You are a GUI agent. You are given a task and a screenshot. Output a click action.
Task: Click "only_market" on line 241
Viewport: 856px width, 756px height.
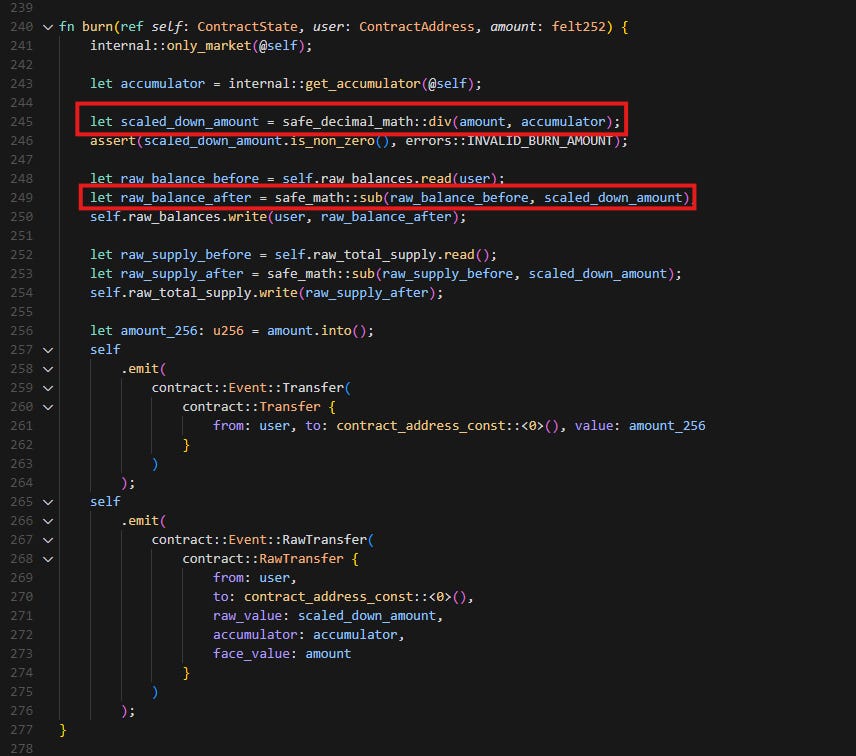[x=209, y=46]
